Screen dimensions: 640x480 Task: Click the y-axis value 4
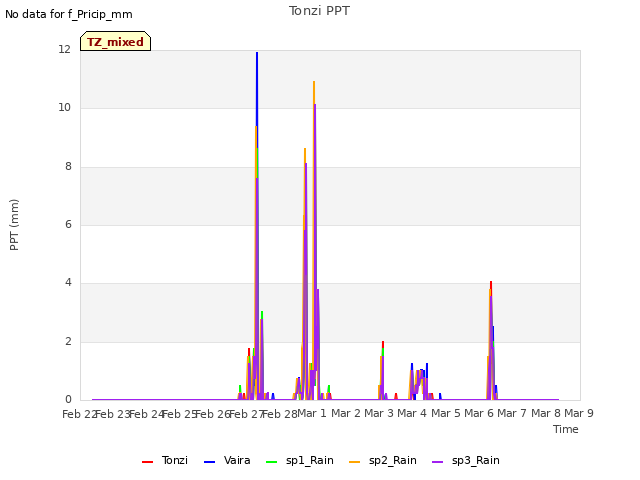coord(68,282)
